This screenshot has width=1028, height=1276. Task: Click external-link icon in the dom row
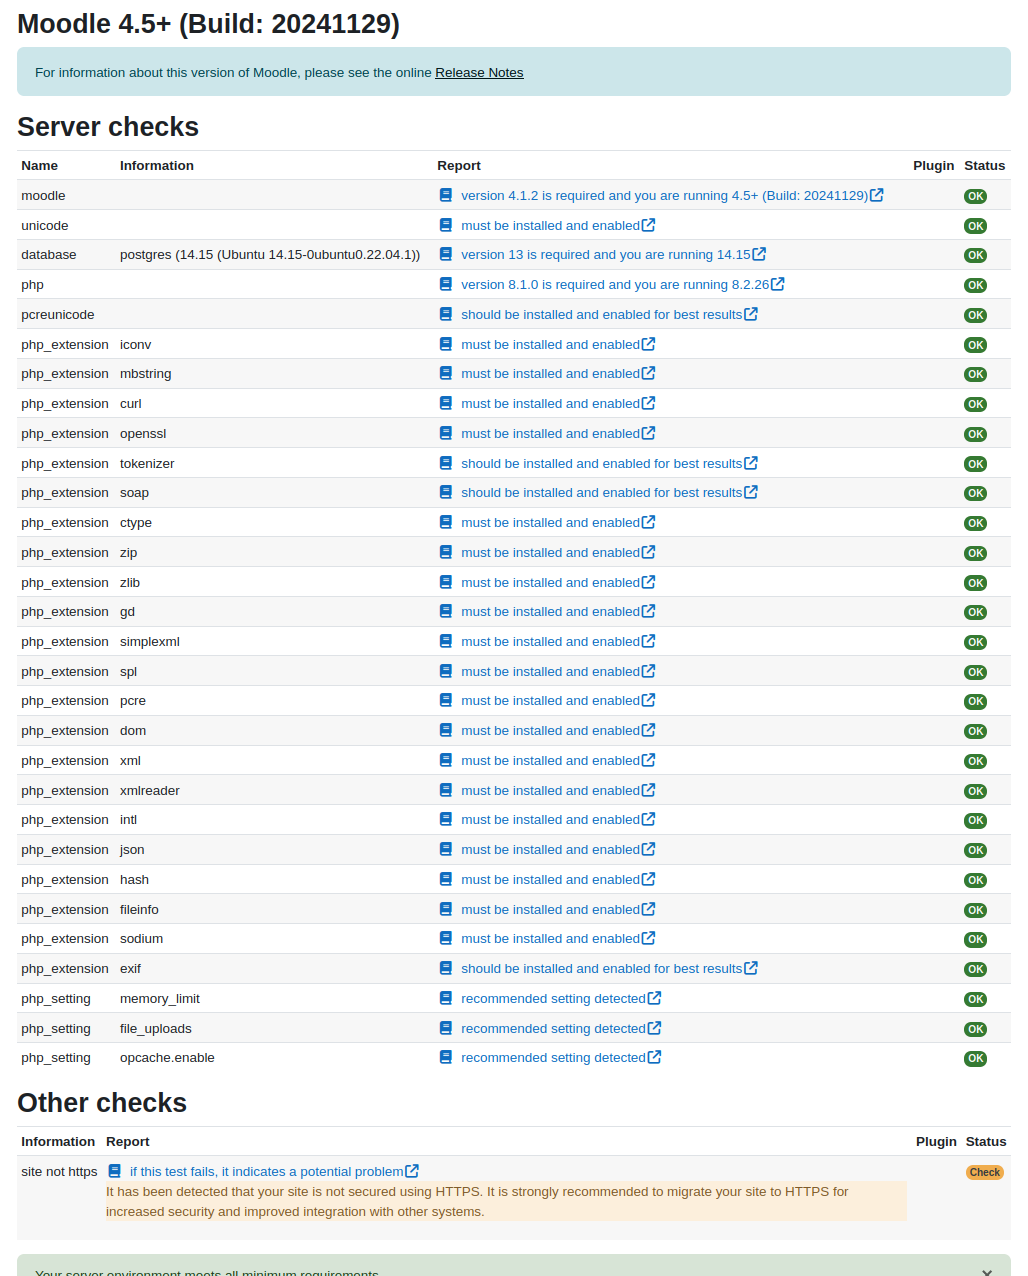[x=649, y=730]
